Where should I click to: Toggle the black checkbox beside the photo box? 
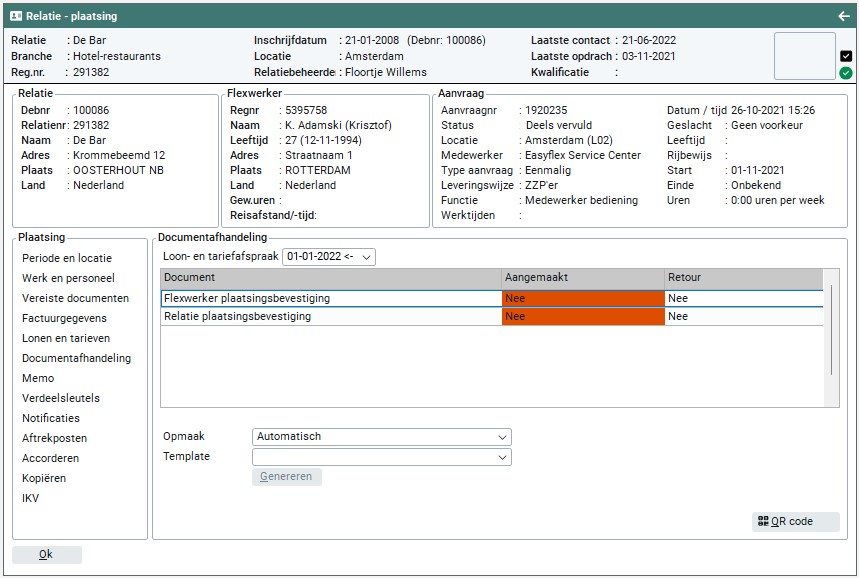point(846,56)
